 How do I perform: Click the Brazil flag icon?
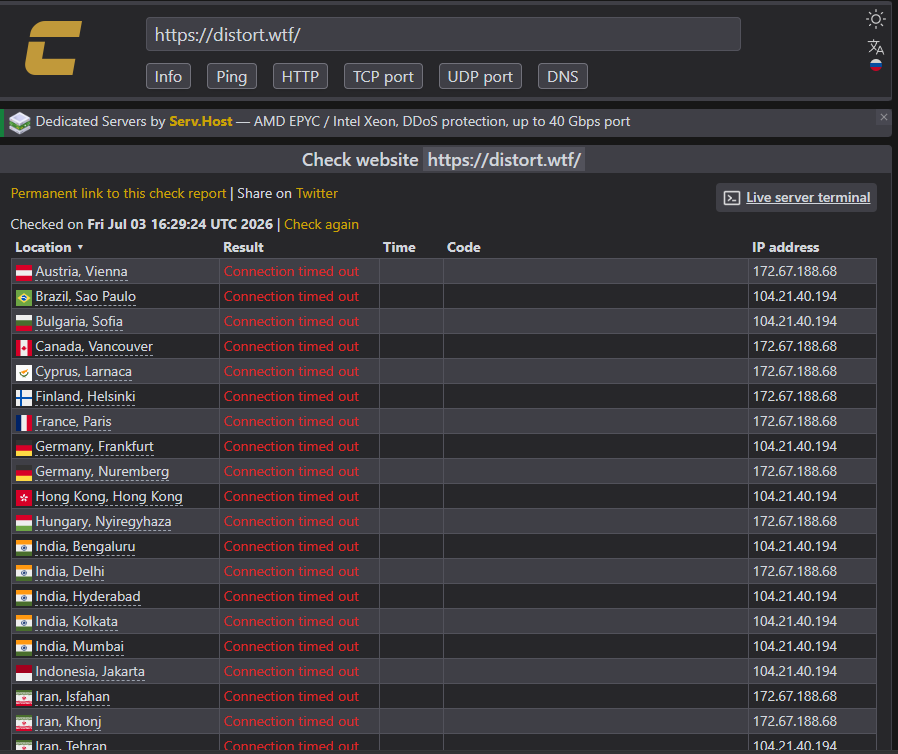pyautogui.click(x=23, y=298)
